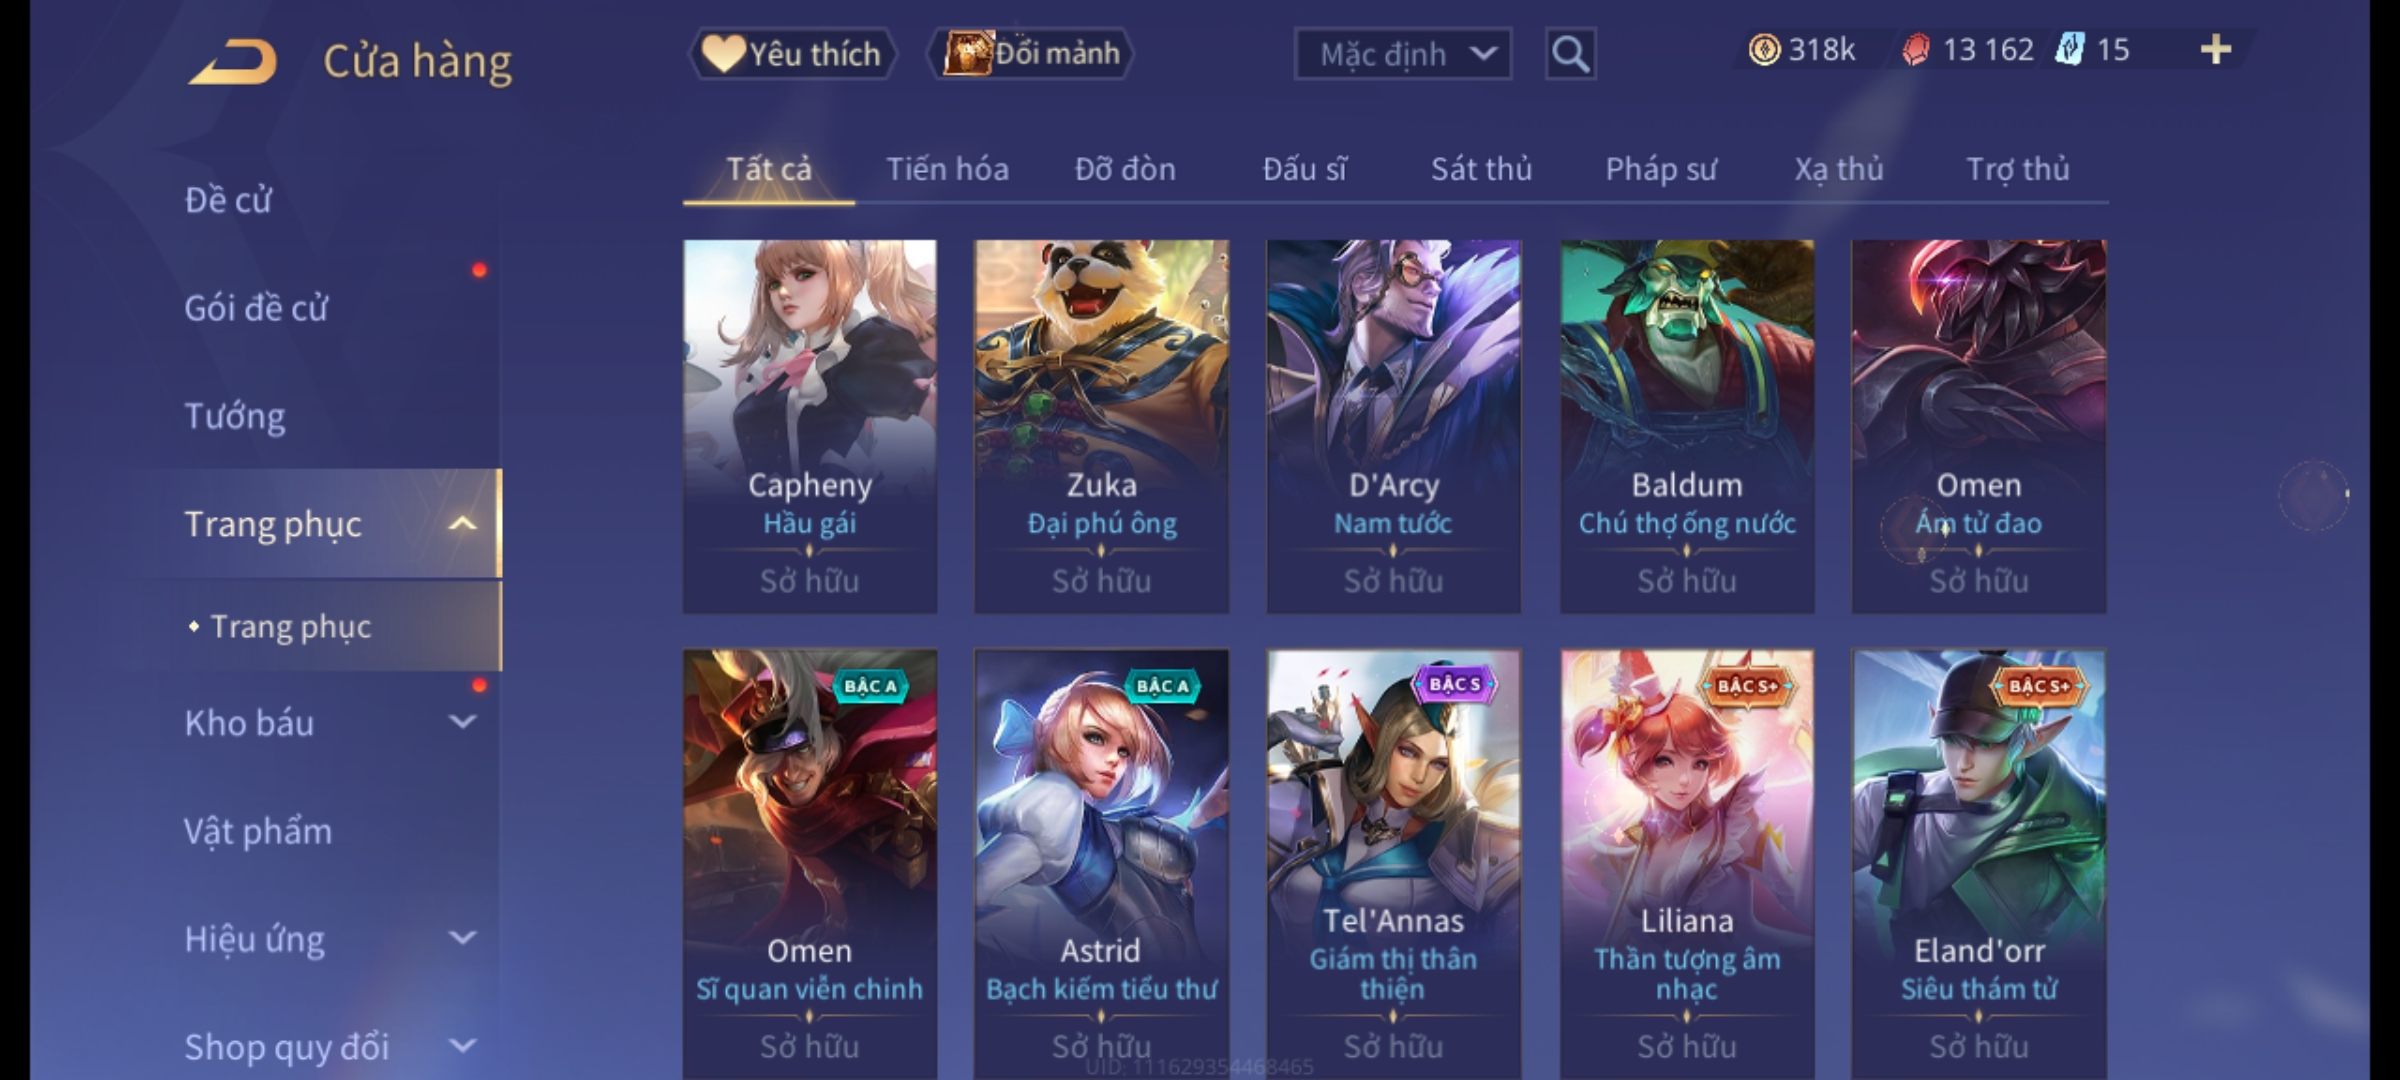Expand the Shop quy đổi section
2400x1080 pixels.
[462, 1046]
